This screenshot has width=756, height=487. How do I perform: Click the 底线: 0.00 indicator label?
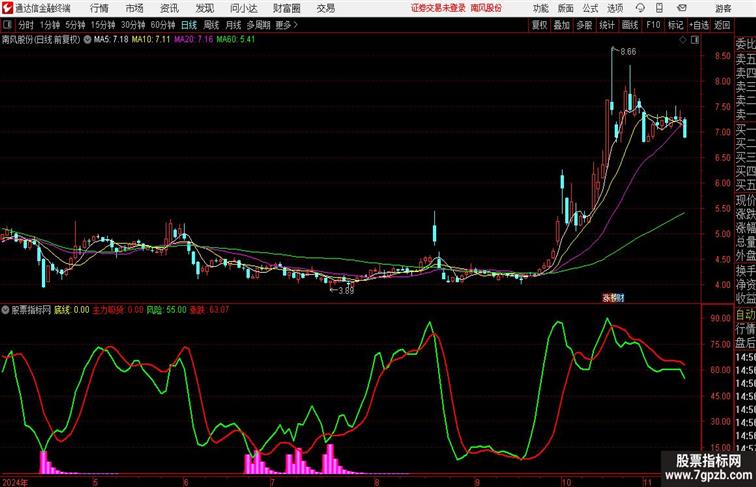pos(71,310)
